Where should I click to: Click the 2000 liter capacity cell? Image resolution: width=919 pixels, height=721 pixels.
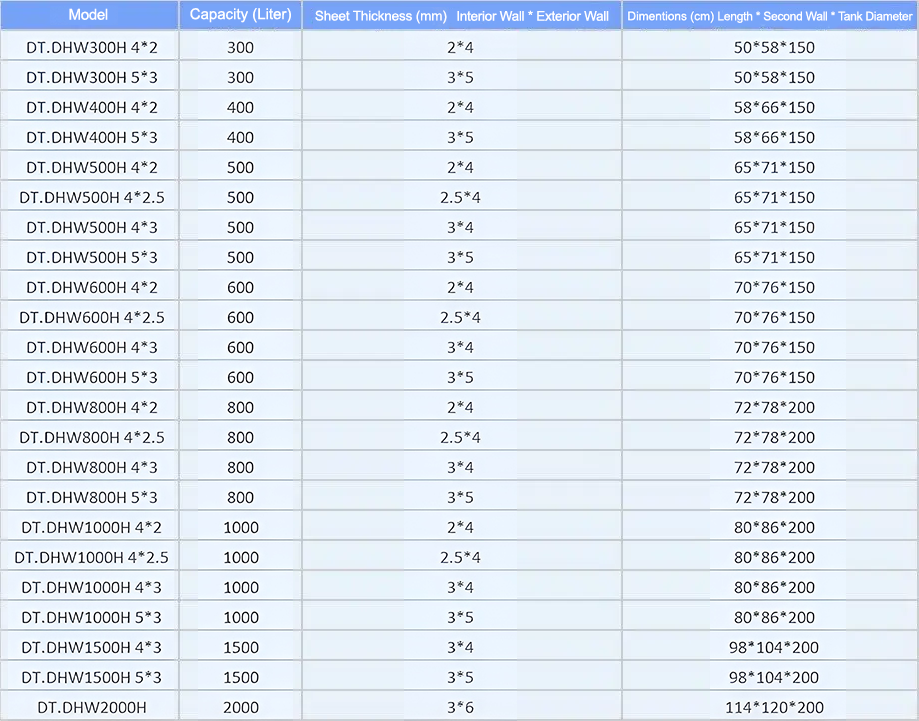click(x=241, y=707)
